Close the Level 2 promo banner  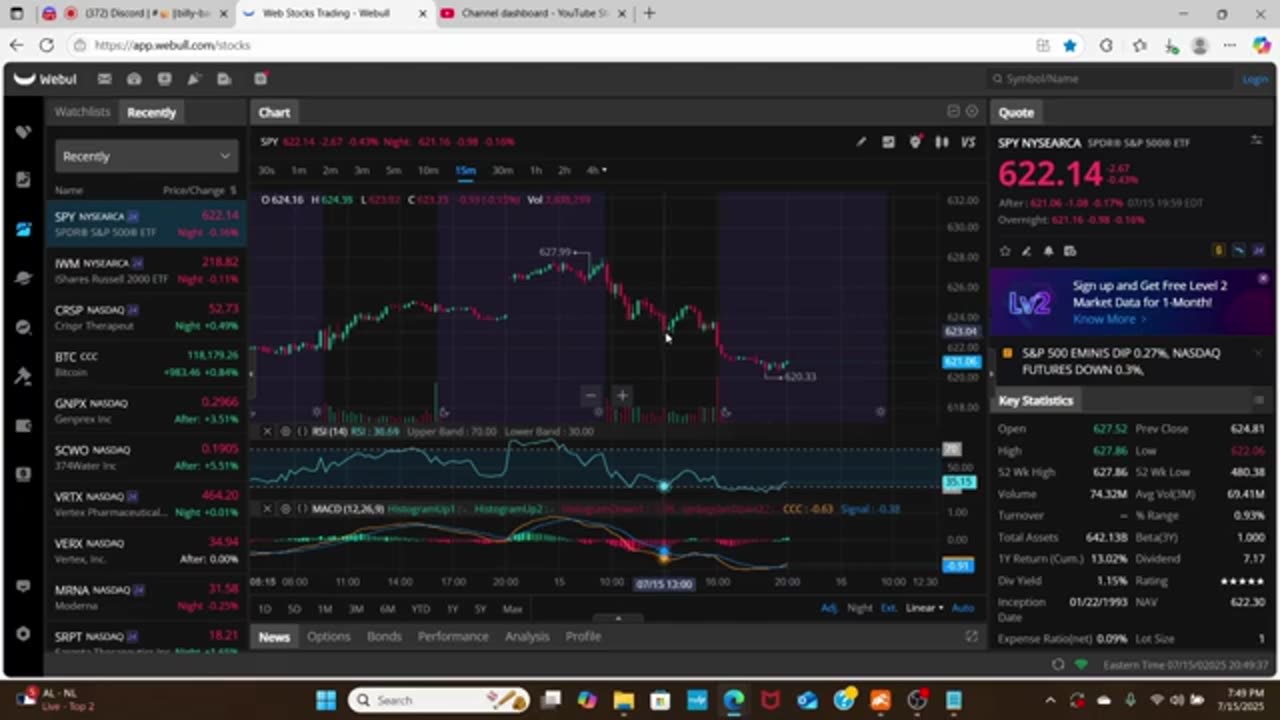[x=1262, y=278]
